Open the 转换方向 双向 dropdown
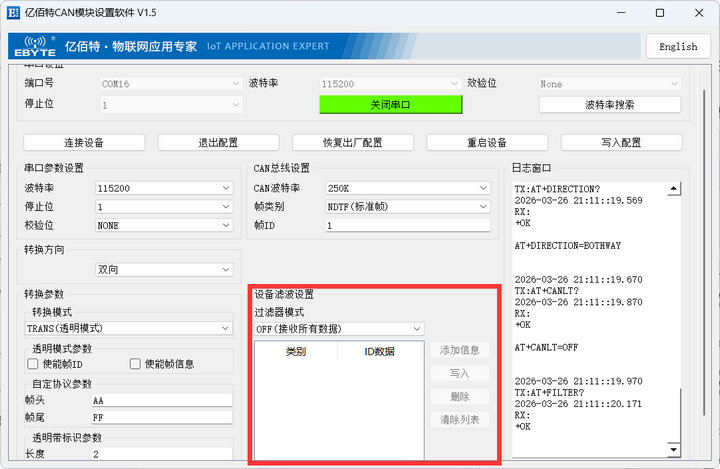 tap(164, 270)
